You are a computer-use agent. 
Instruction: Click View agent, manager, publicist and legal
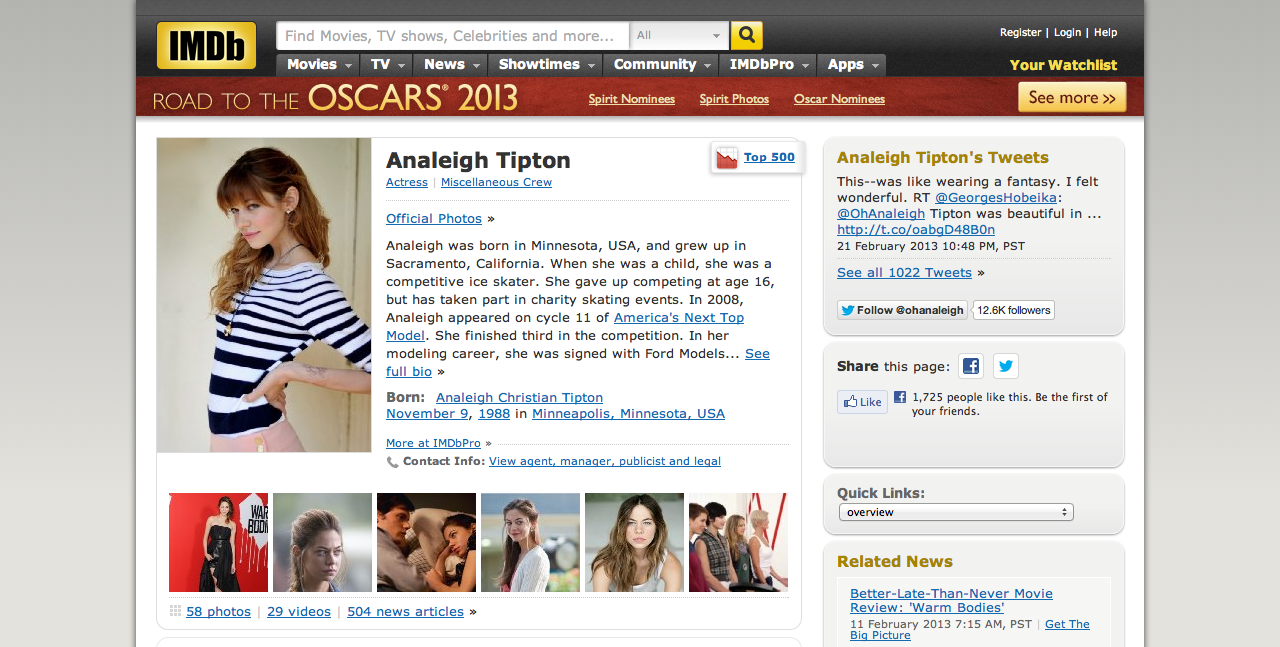click(x=605, y=462)
